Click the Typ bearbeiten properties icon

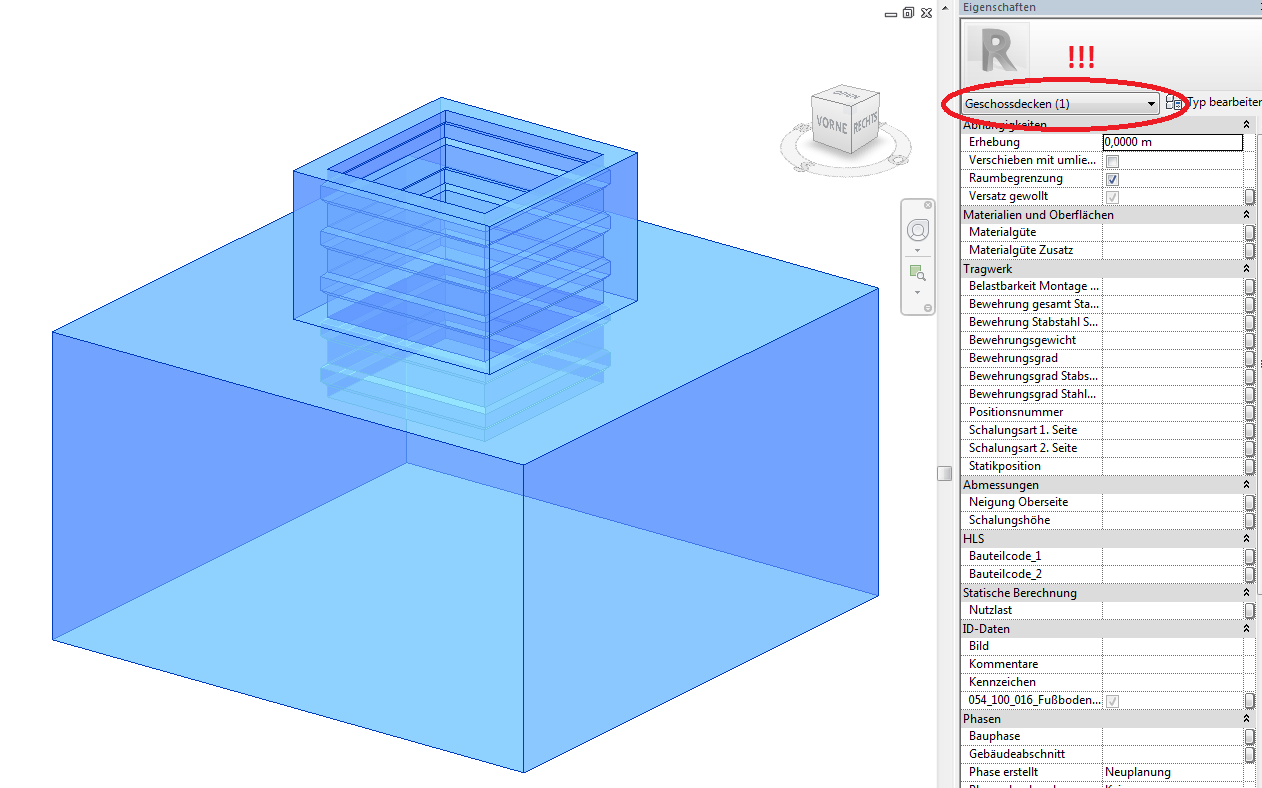pyautogui.click(x=1175, y=102)
